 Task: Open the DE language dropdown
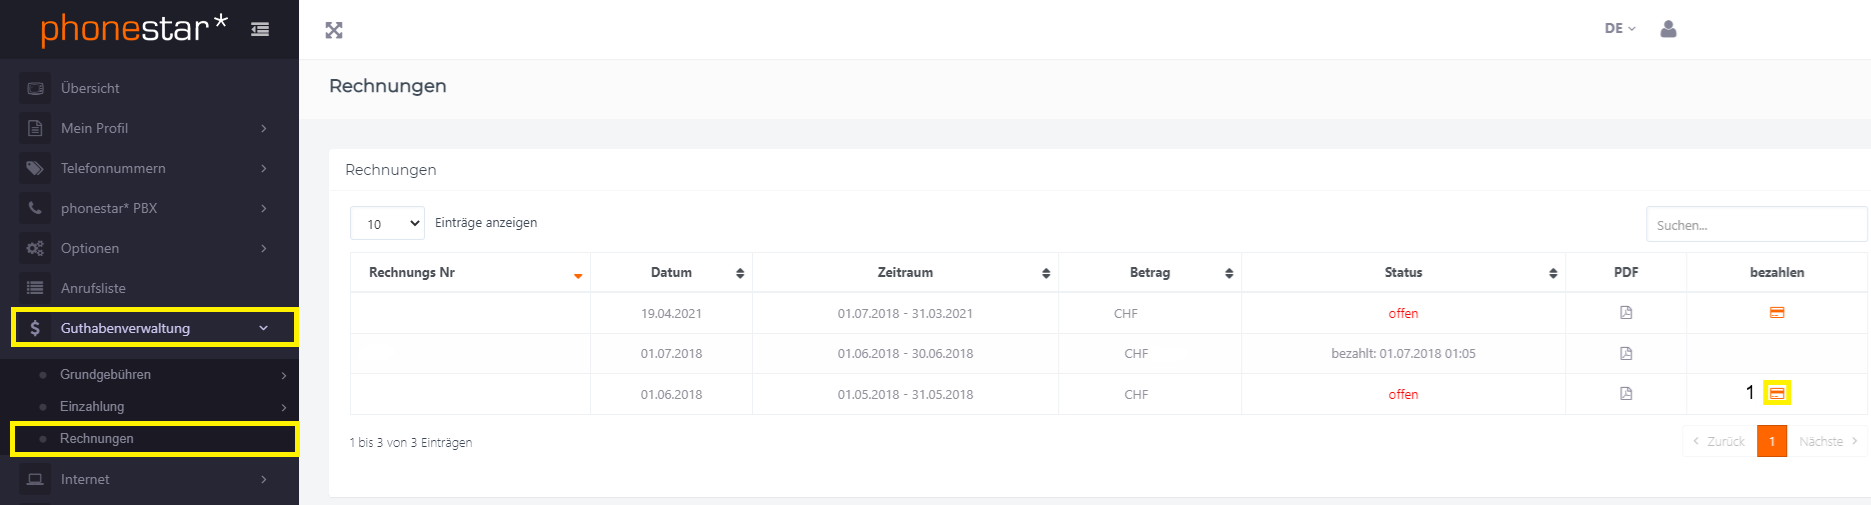(1620, 29)
